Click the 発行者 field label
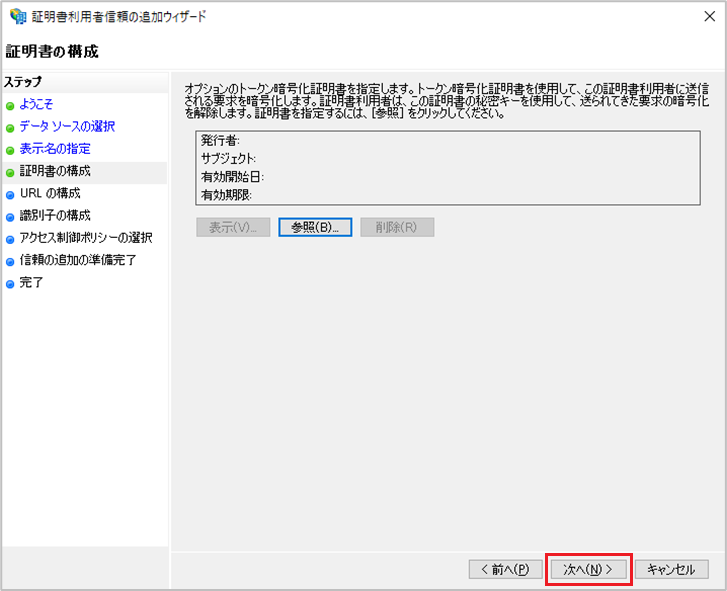The image size is (727, 591). [x=220, y=140]
